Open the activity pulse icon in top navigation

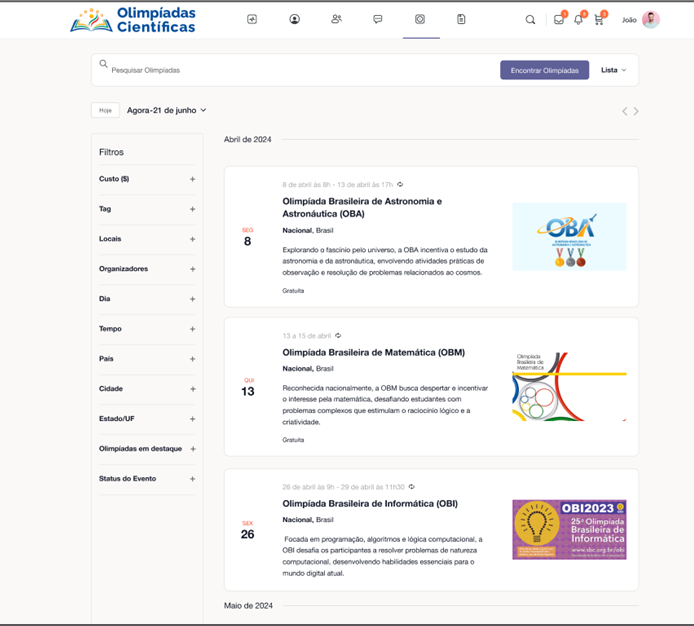tap(252, 19)
